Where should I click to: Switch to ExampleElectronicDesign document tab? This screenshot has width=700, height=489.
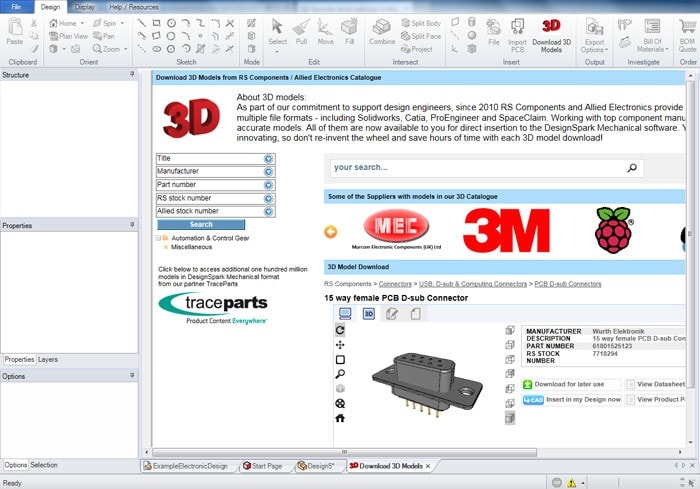(x=190, y=466)
